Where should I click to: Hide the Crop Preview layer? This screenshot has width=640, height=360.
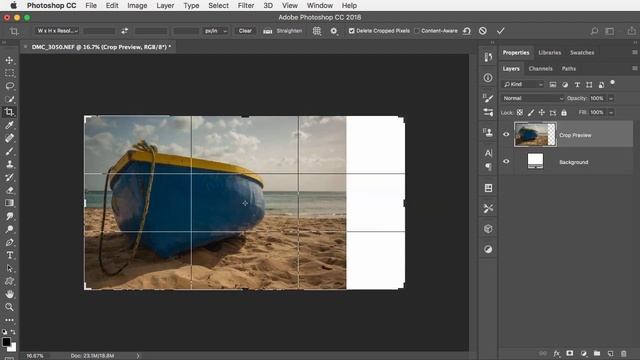point(506,134)
